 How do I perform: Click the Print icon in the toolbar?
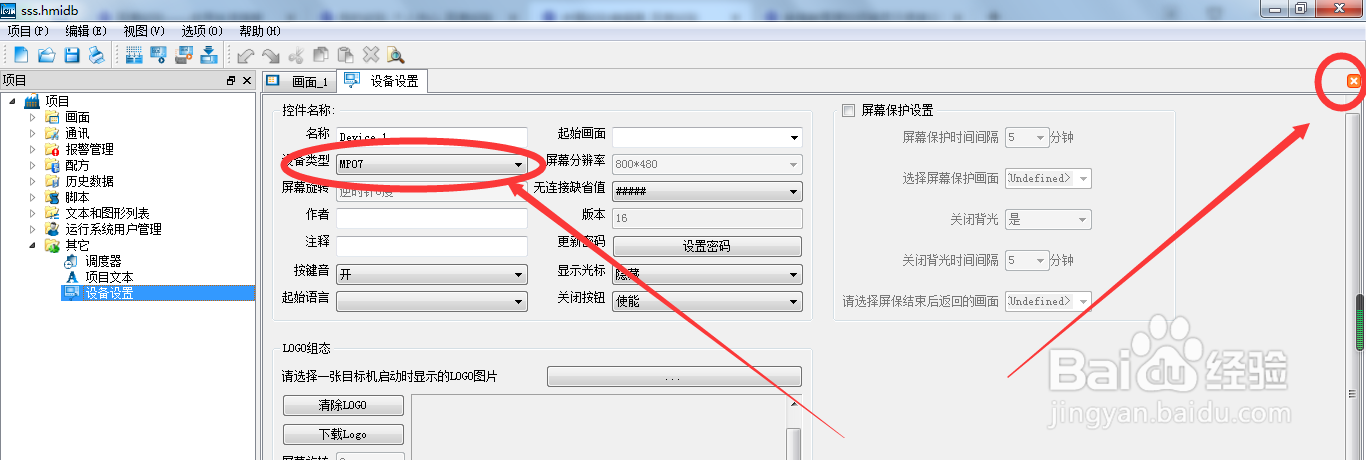tap(96, 55)
